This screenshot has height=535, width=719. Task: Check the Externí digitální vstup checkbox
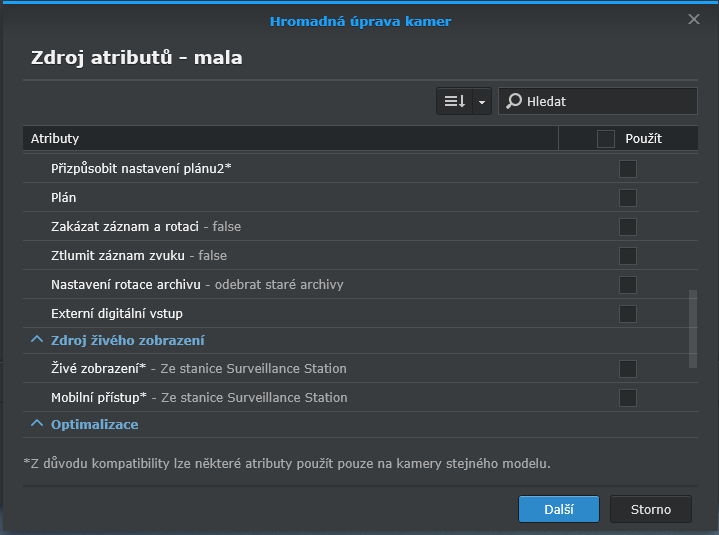[628, 314]
